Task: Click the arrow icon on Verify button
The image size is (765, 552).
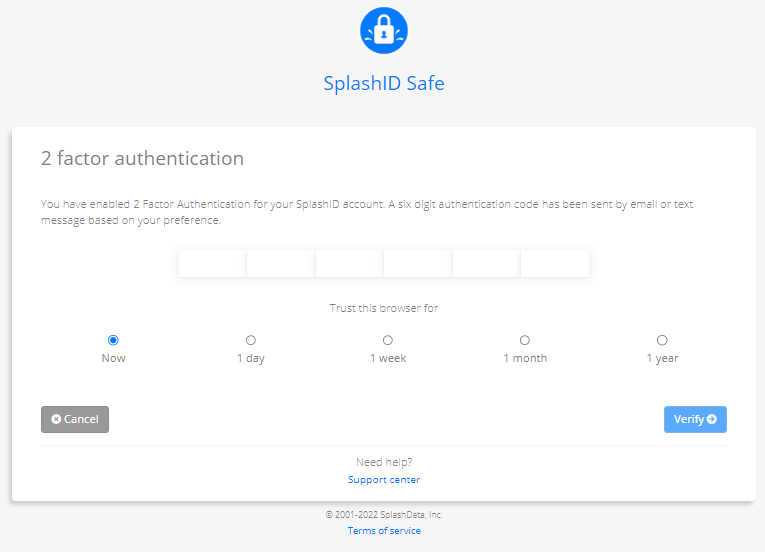Action: click(712, 419)
